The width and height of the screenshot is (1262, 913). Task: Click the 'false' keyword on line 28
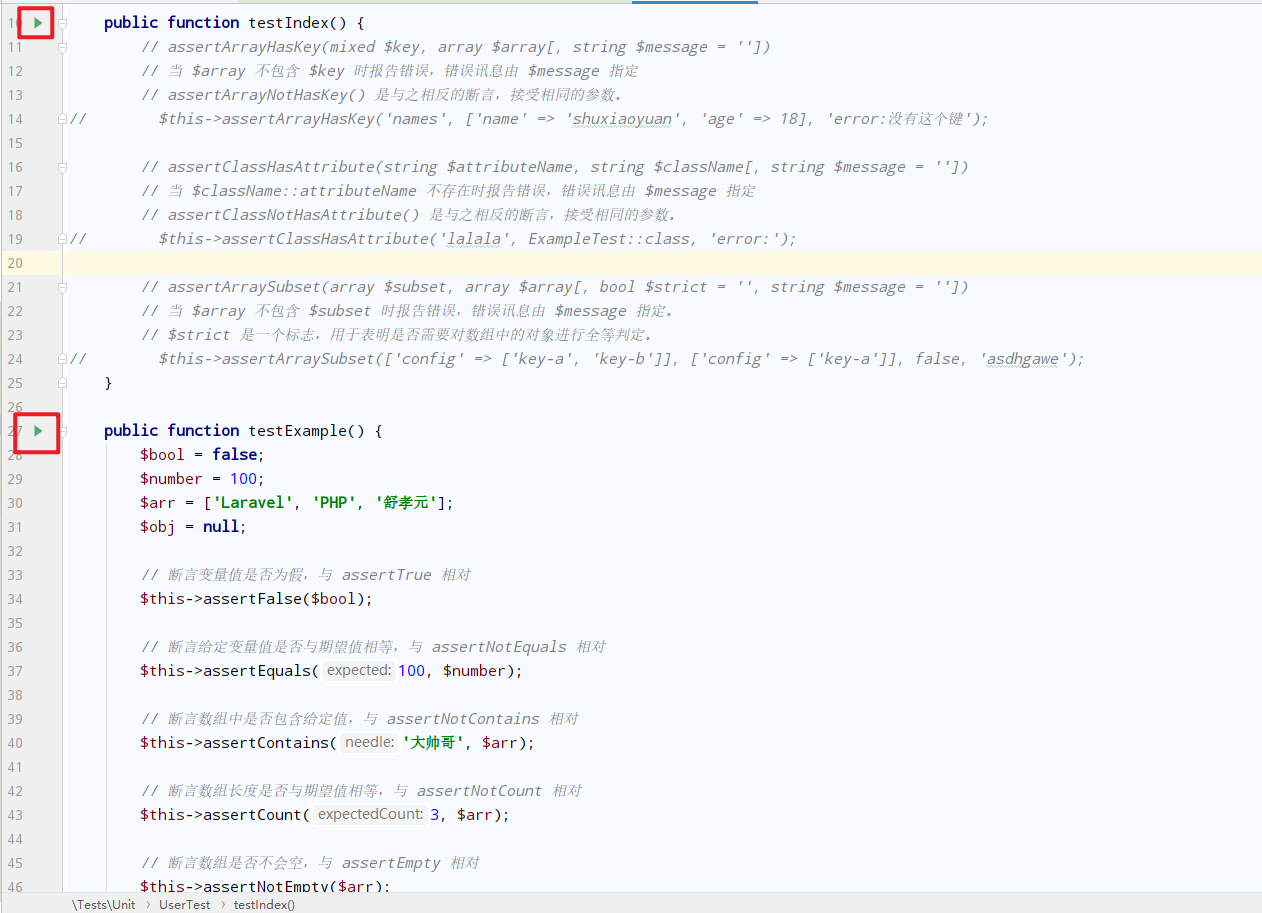pyautogui.click(x=235, y=454)
